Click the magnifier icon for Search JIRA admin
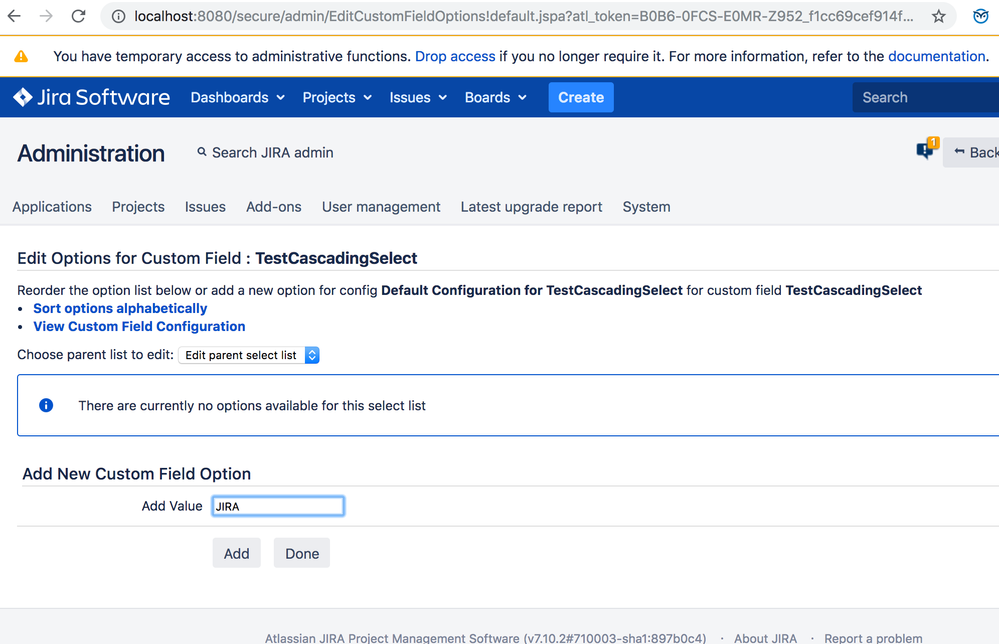 (x=201, y=152)
